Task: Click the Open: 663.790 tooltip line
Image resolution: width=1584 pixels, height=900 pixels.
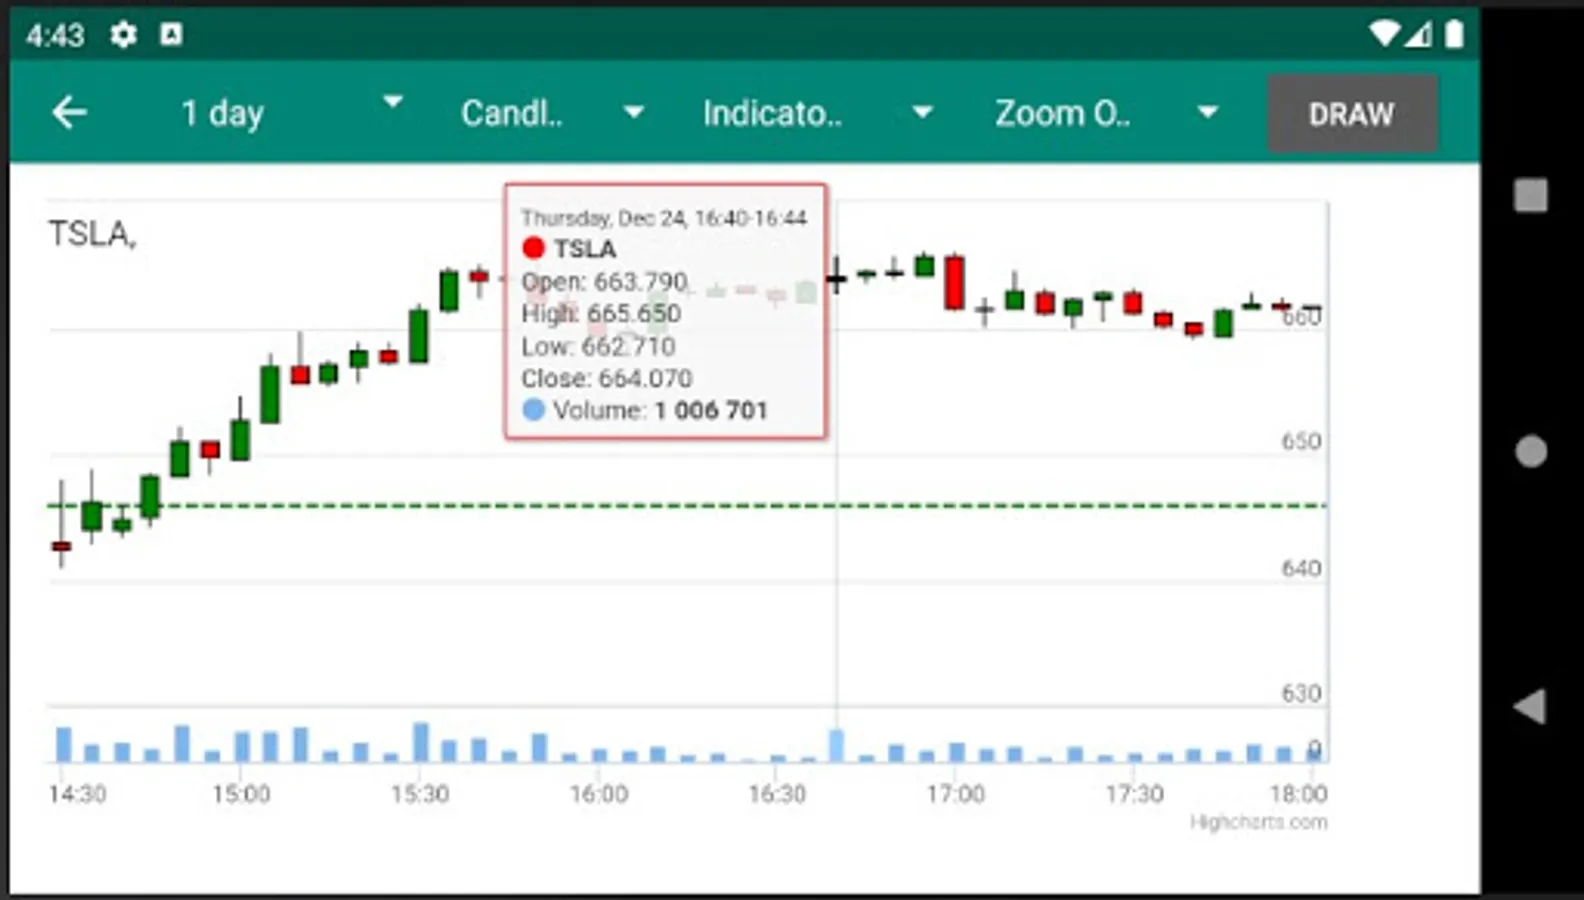Action: (605, 281)
